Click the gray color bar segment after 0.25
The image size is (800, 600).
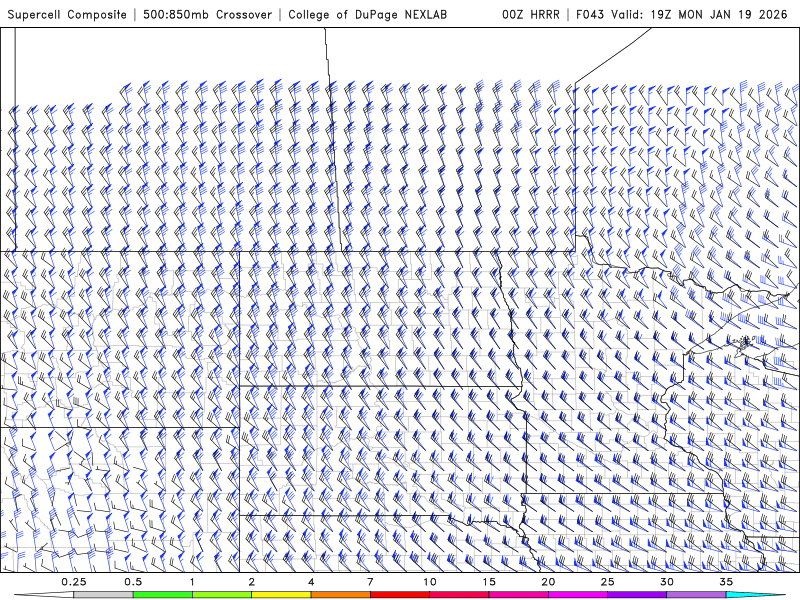(x=103, y=595)
